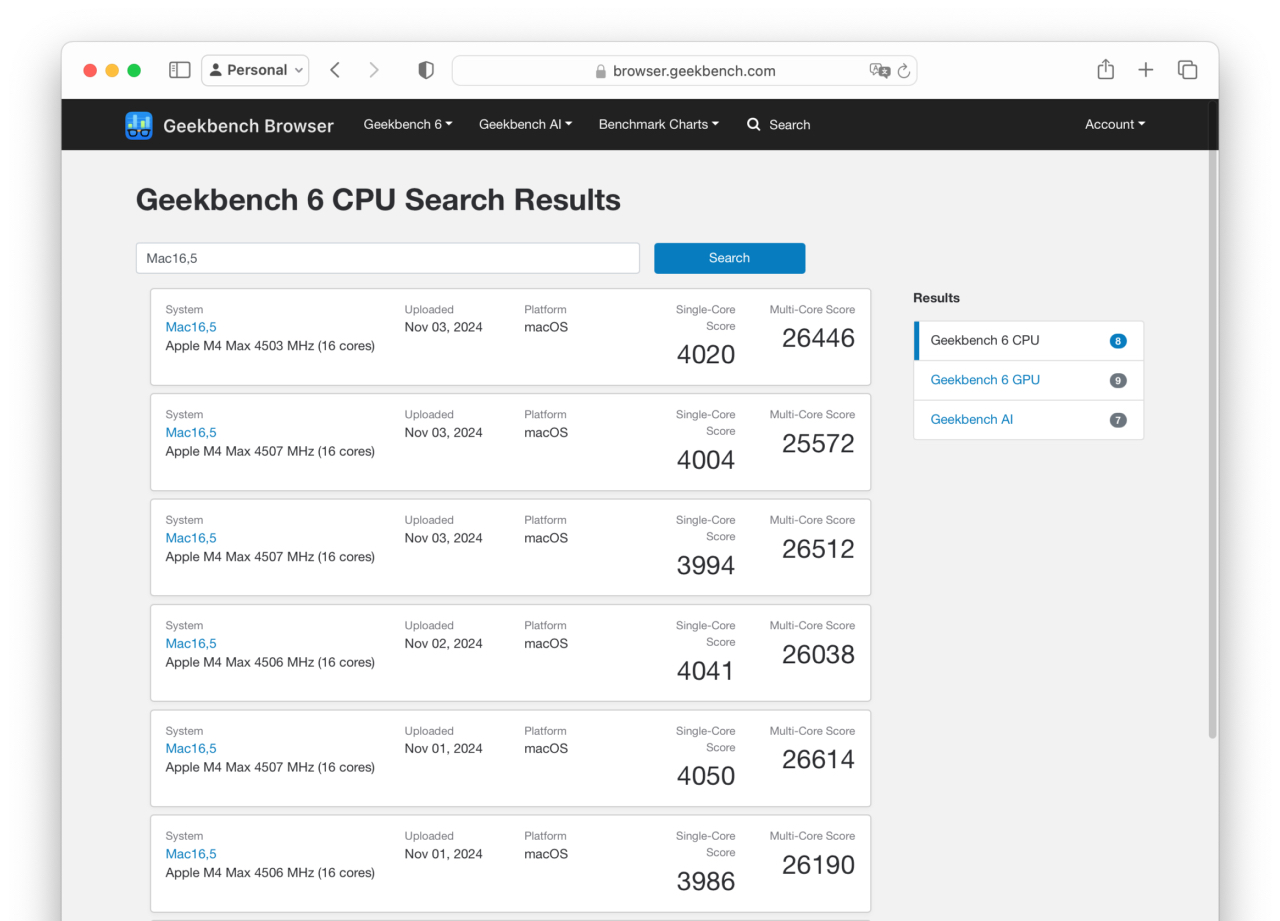
Task: Click the browser.geekbench.com address bar
Action: [x=684, y=71]
